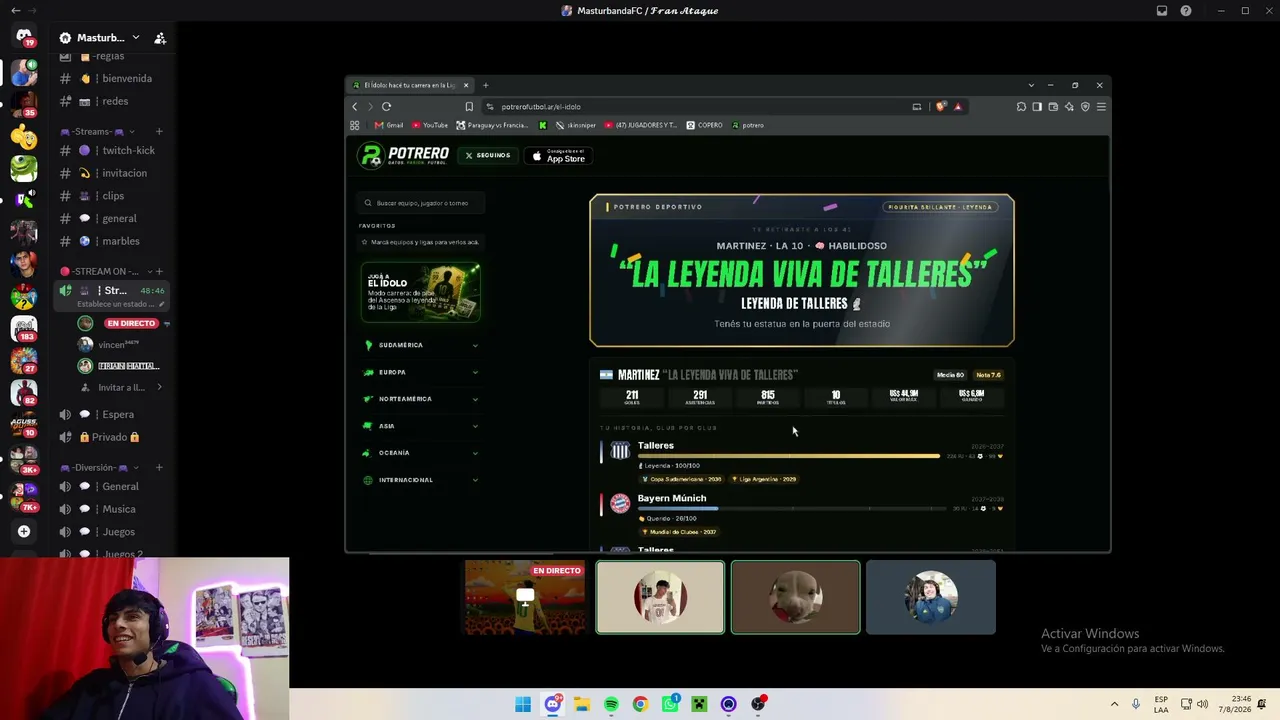Screen dimensions: 1280x720
Task: Open Google Chrome from the taskbar
Action: tap(640, 704)
